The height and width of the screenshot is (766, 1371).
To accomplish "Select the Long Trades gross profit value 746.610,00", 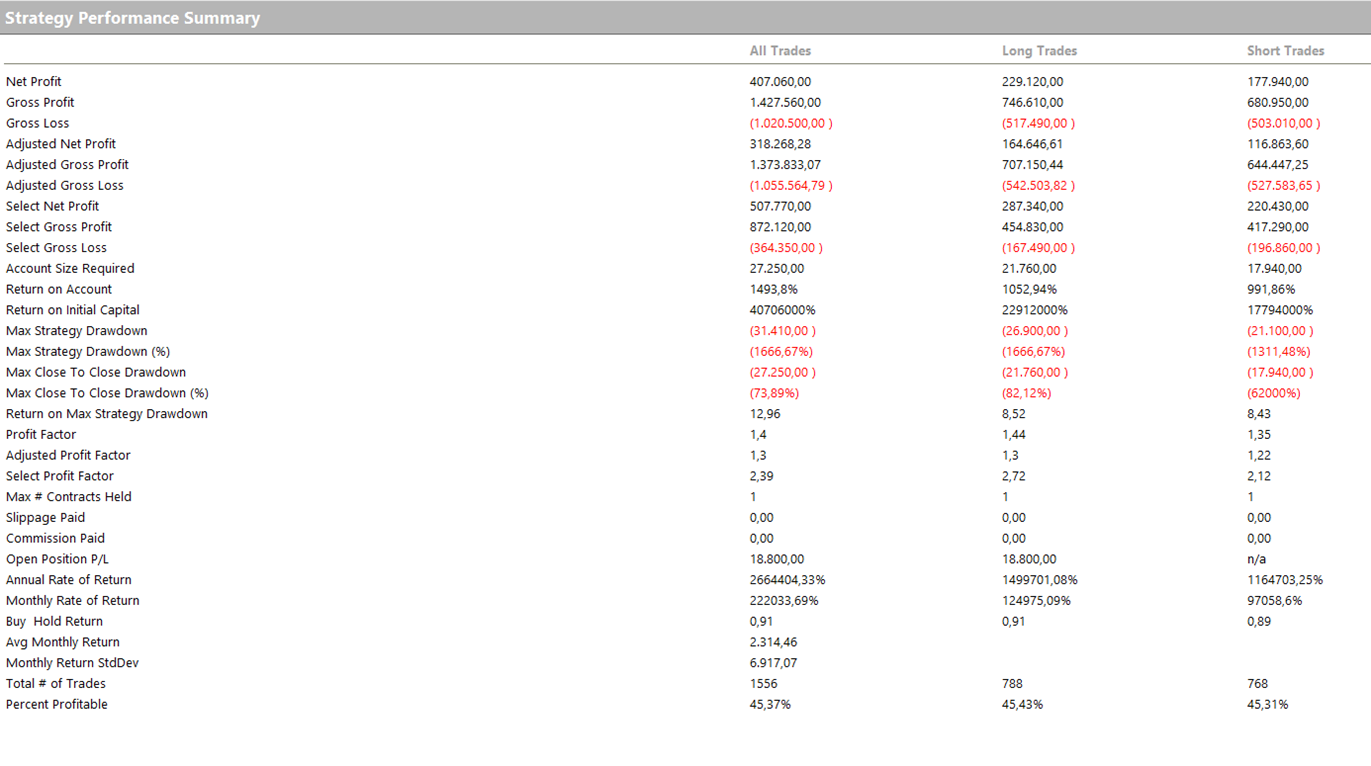I will coord(1032,103).
